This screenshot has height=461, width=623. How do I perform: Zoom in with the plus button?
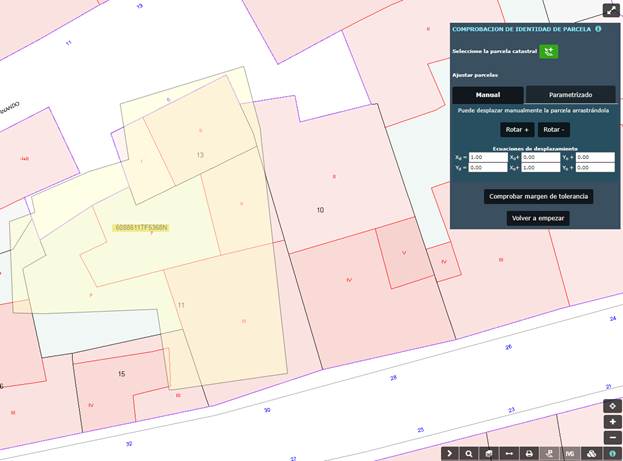click(x=612, y=422)
